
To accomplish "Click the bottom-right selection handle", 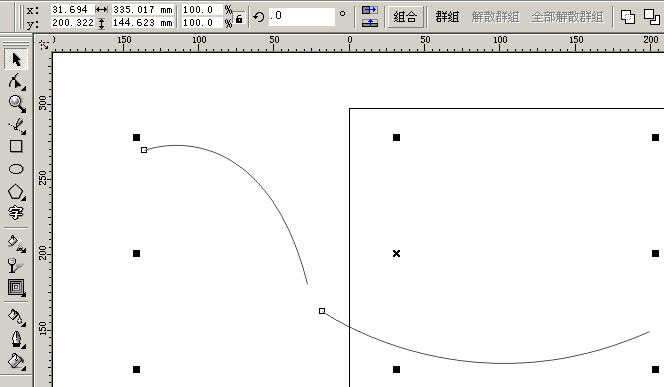I will (x=656, y=370).
